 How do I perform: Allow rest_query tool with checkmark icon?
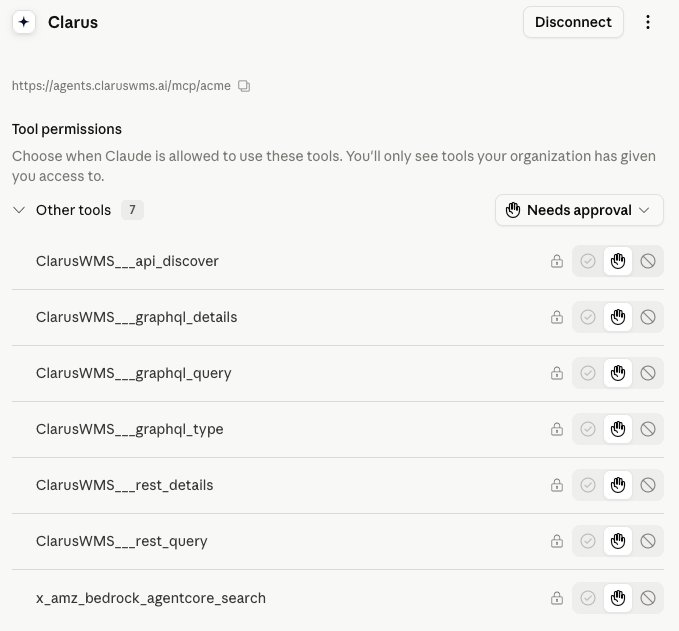click(x=588, y=541)
